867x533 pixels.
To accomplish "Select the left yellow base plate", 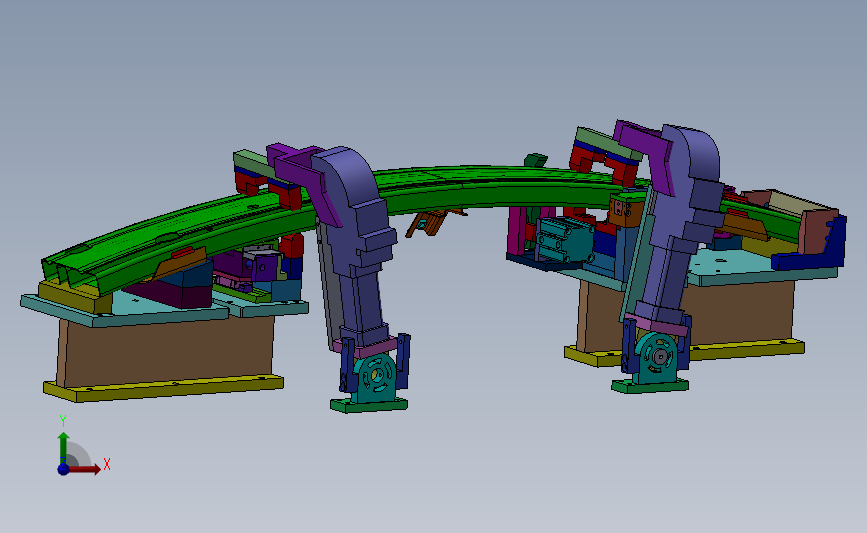I will coord(163,388).
